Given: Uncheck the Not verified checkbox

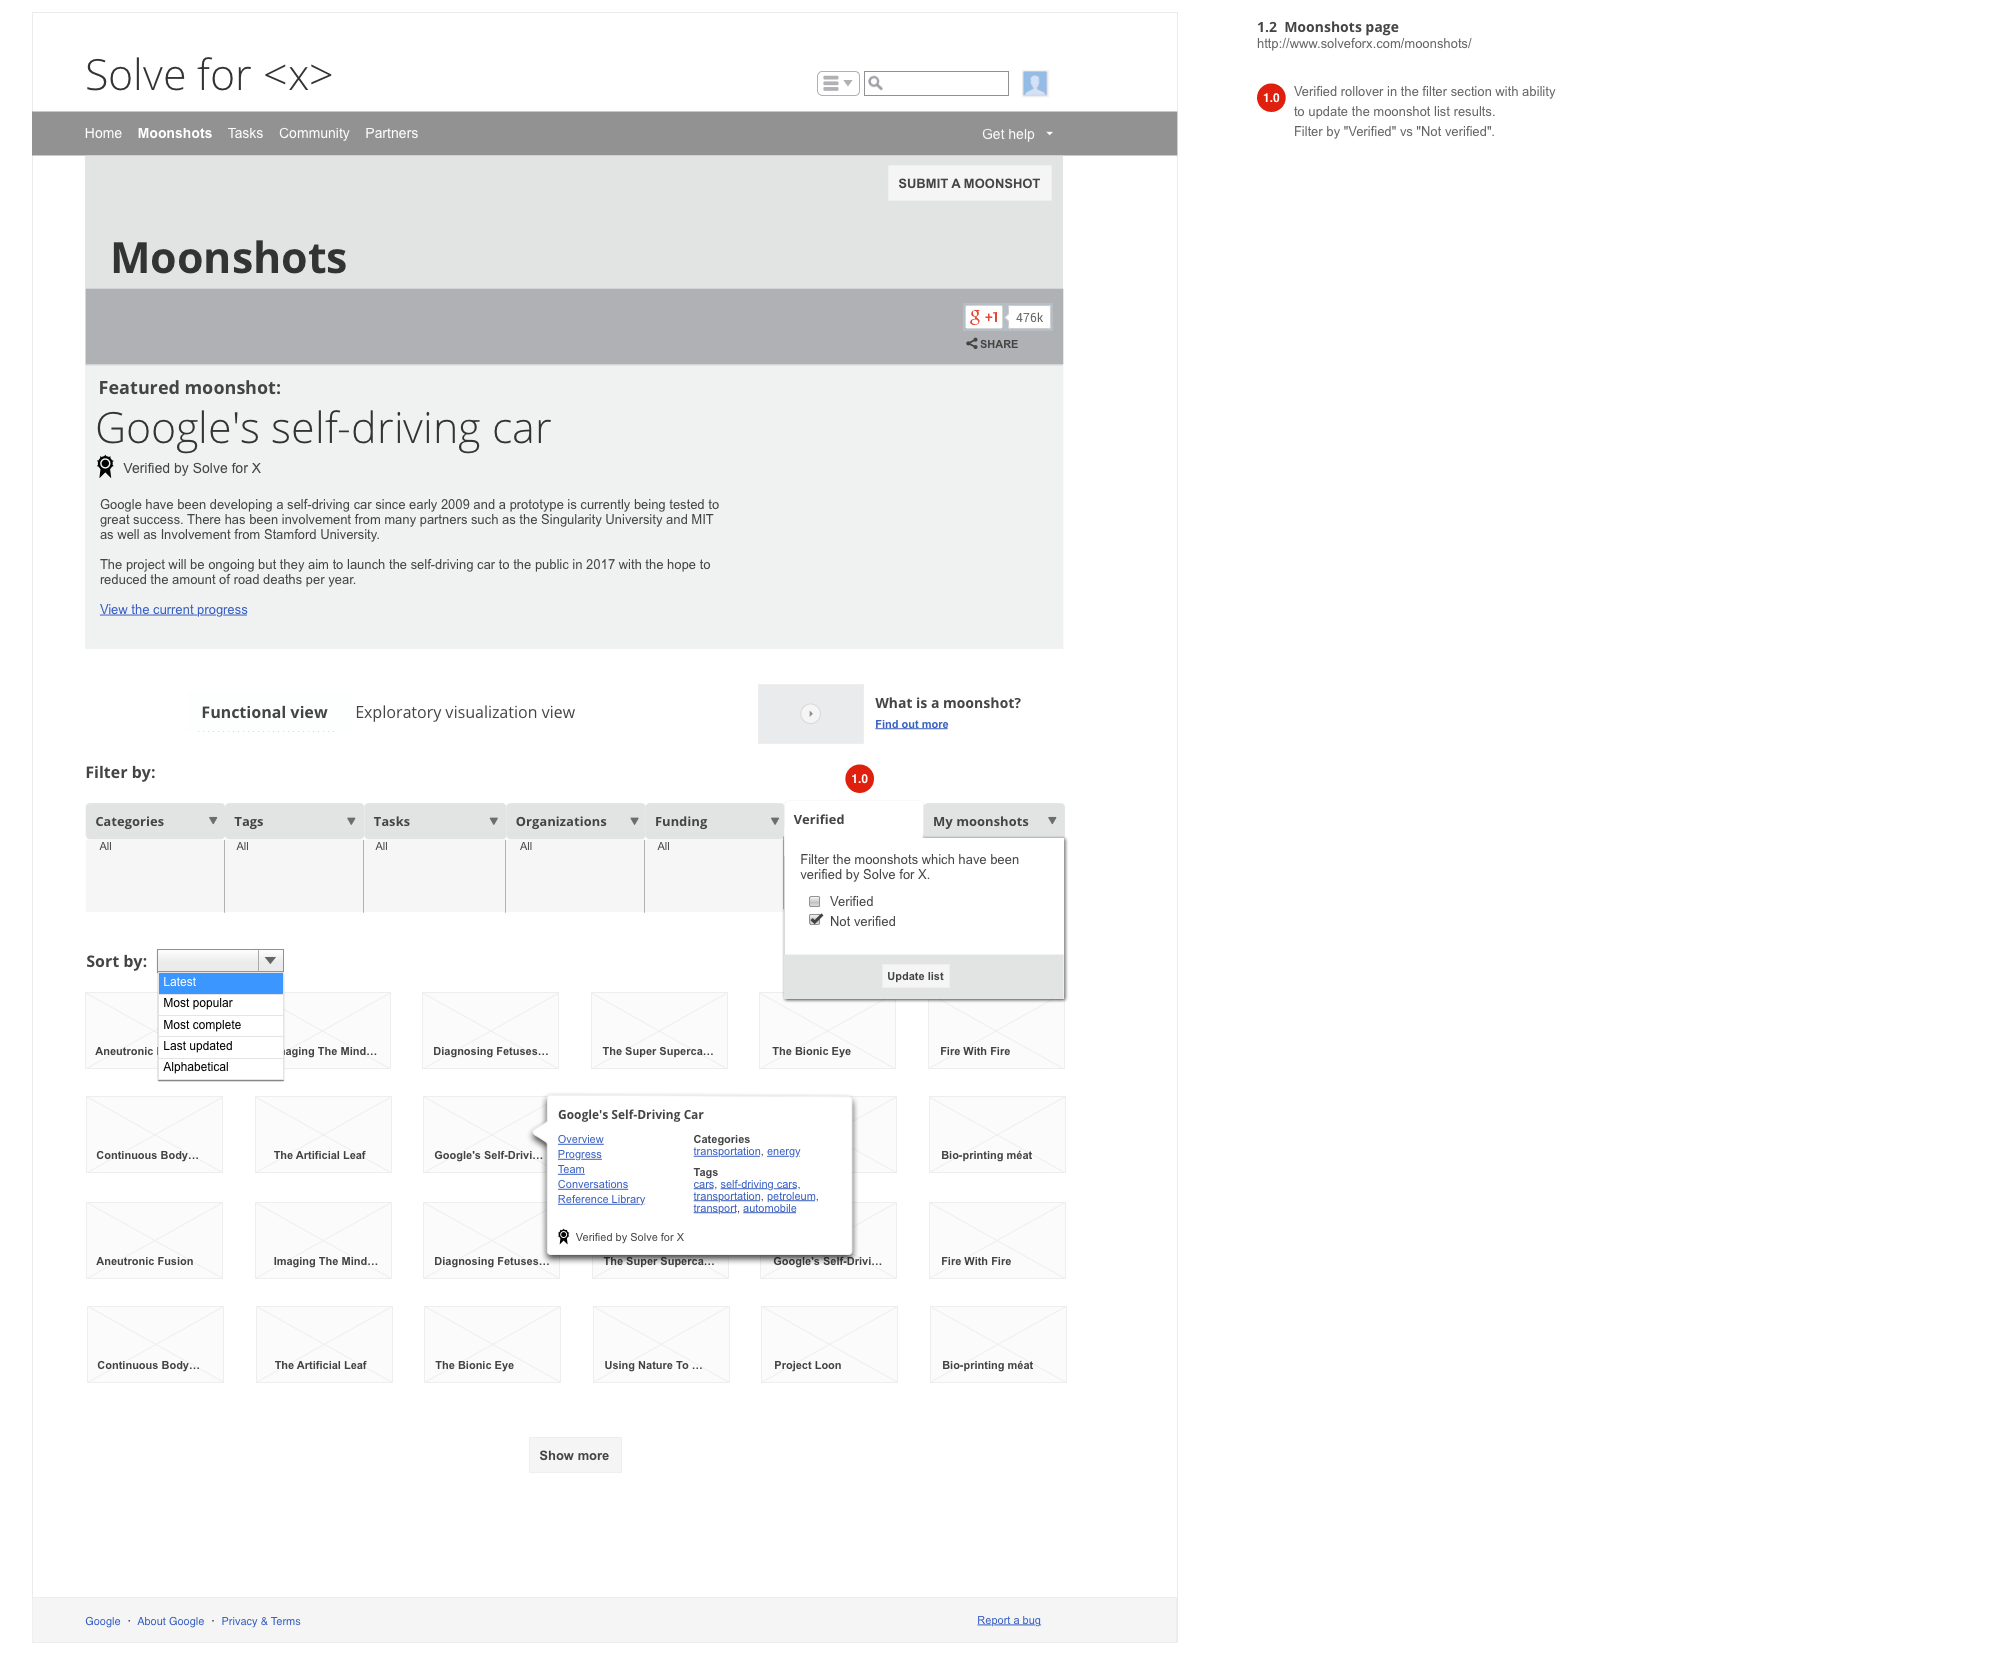Looking at the screenshot, I should (x=815, y=921).
